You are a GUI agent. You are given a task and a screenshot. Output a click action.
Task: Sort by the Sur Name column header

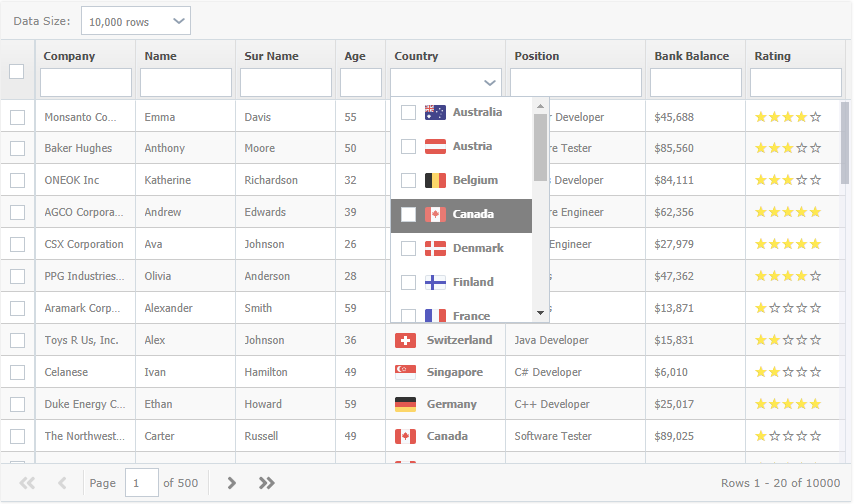point(271,56)
